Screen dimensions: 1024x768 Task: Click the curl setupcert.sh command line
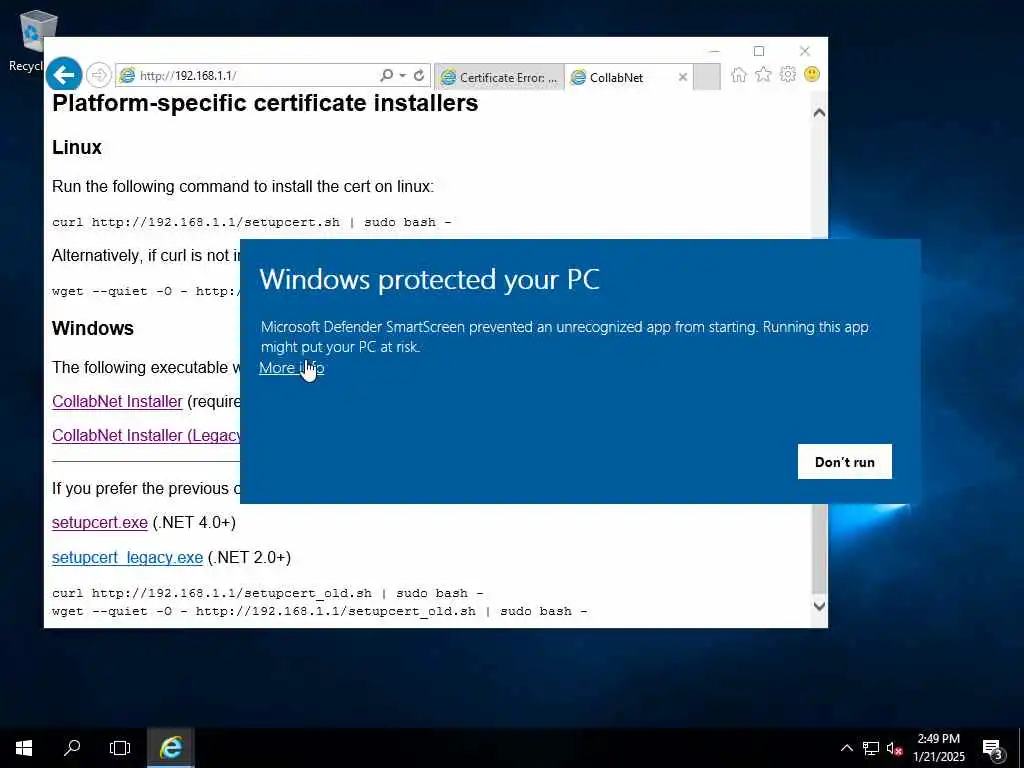pyautogui.click(x=251, y=222)
